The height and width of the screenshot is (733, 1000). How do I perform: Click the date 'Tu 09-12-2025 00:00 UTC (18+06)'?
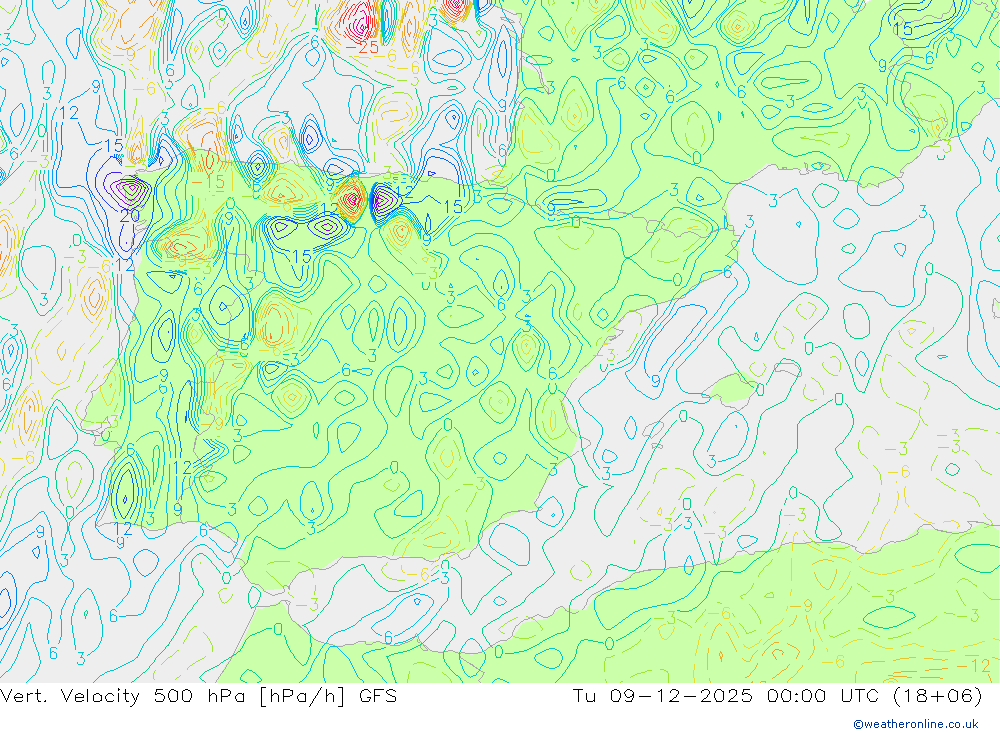point(777,695)
